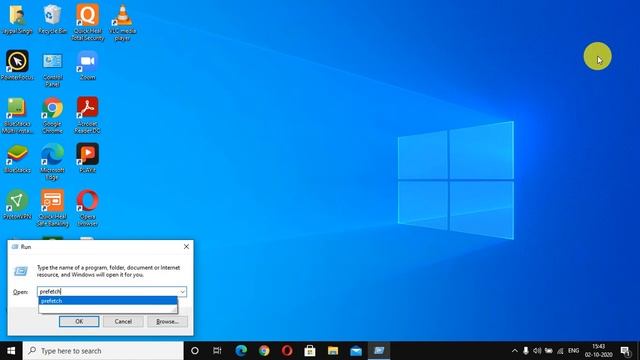Launch Microsoft Edge from the taskbar
The width and height of the screenshot is (640, 360).
point(241,351)
